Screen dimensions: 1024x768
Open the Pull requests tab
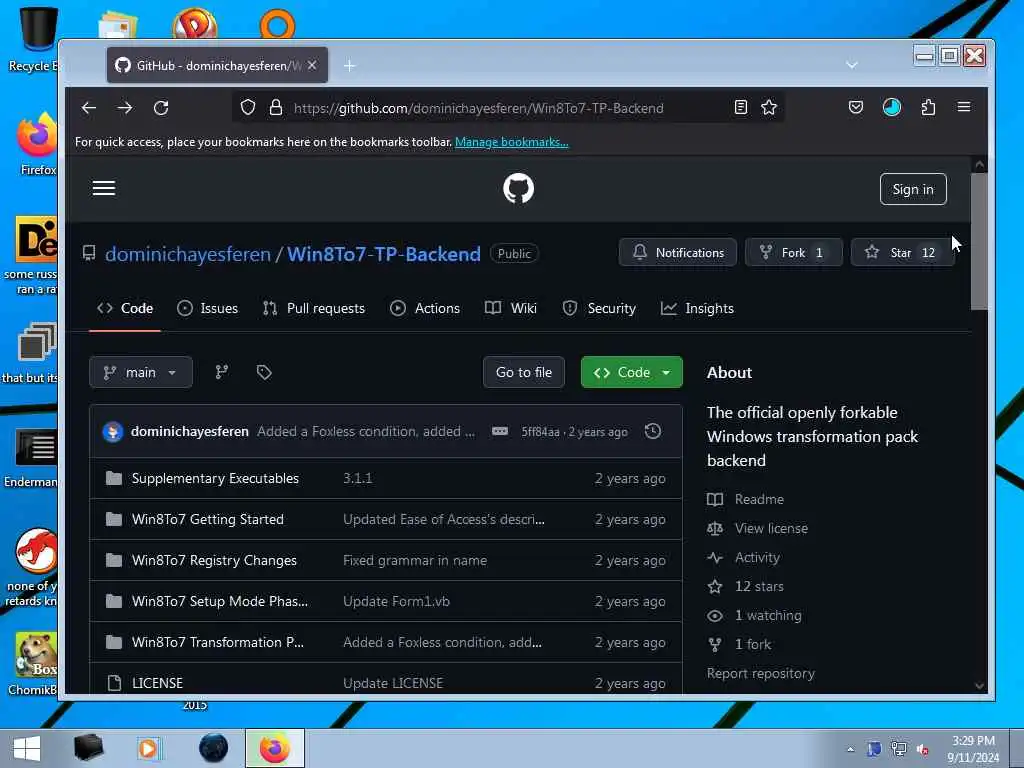(313, 308)
